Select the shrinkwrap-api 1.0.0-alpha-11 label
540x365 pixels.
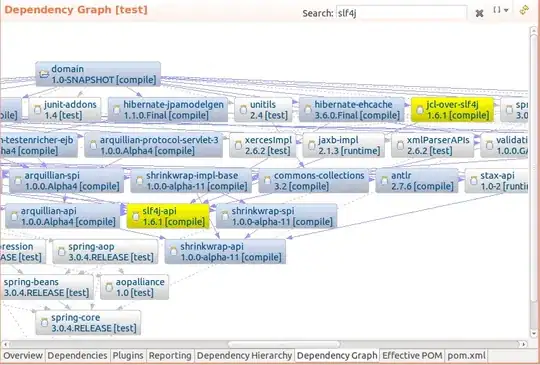pyautogui.click(x=231, y=252)
